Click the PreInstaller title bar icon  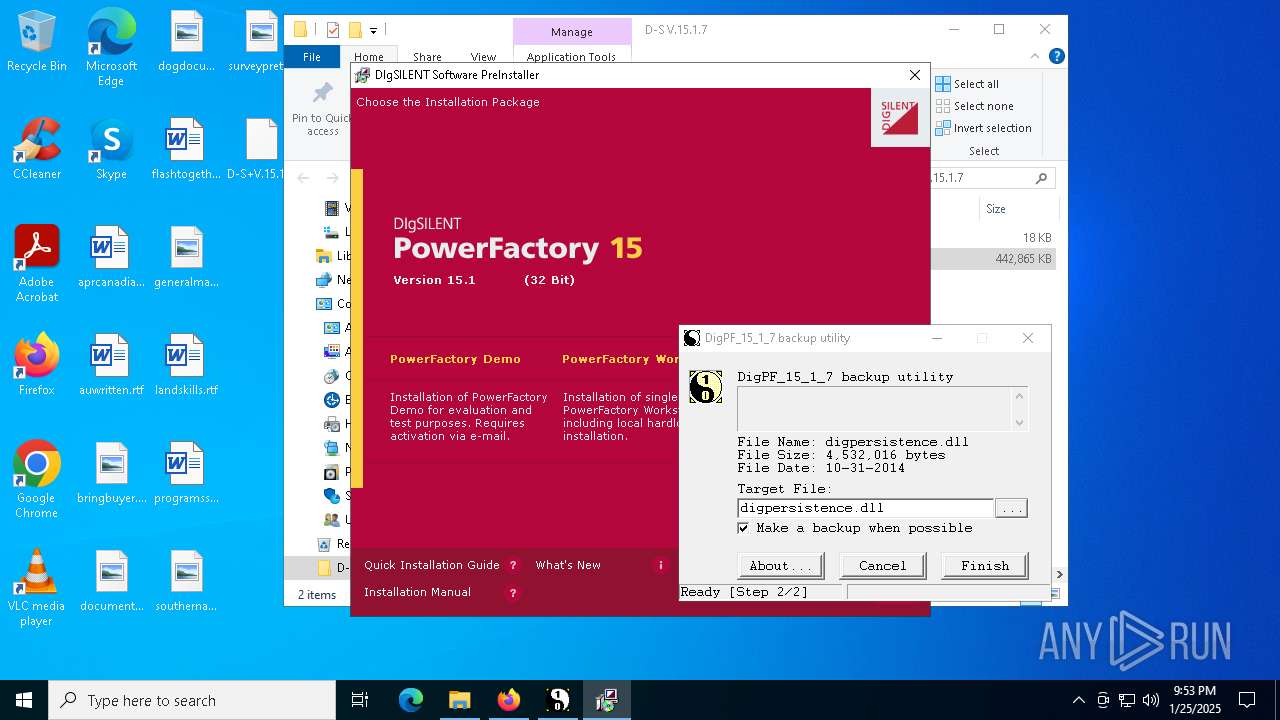(x=362, y=75)
